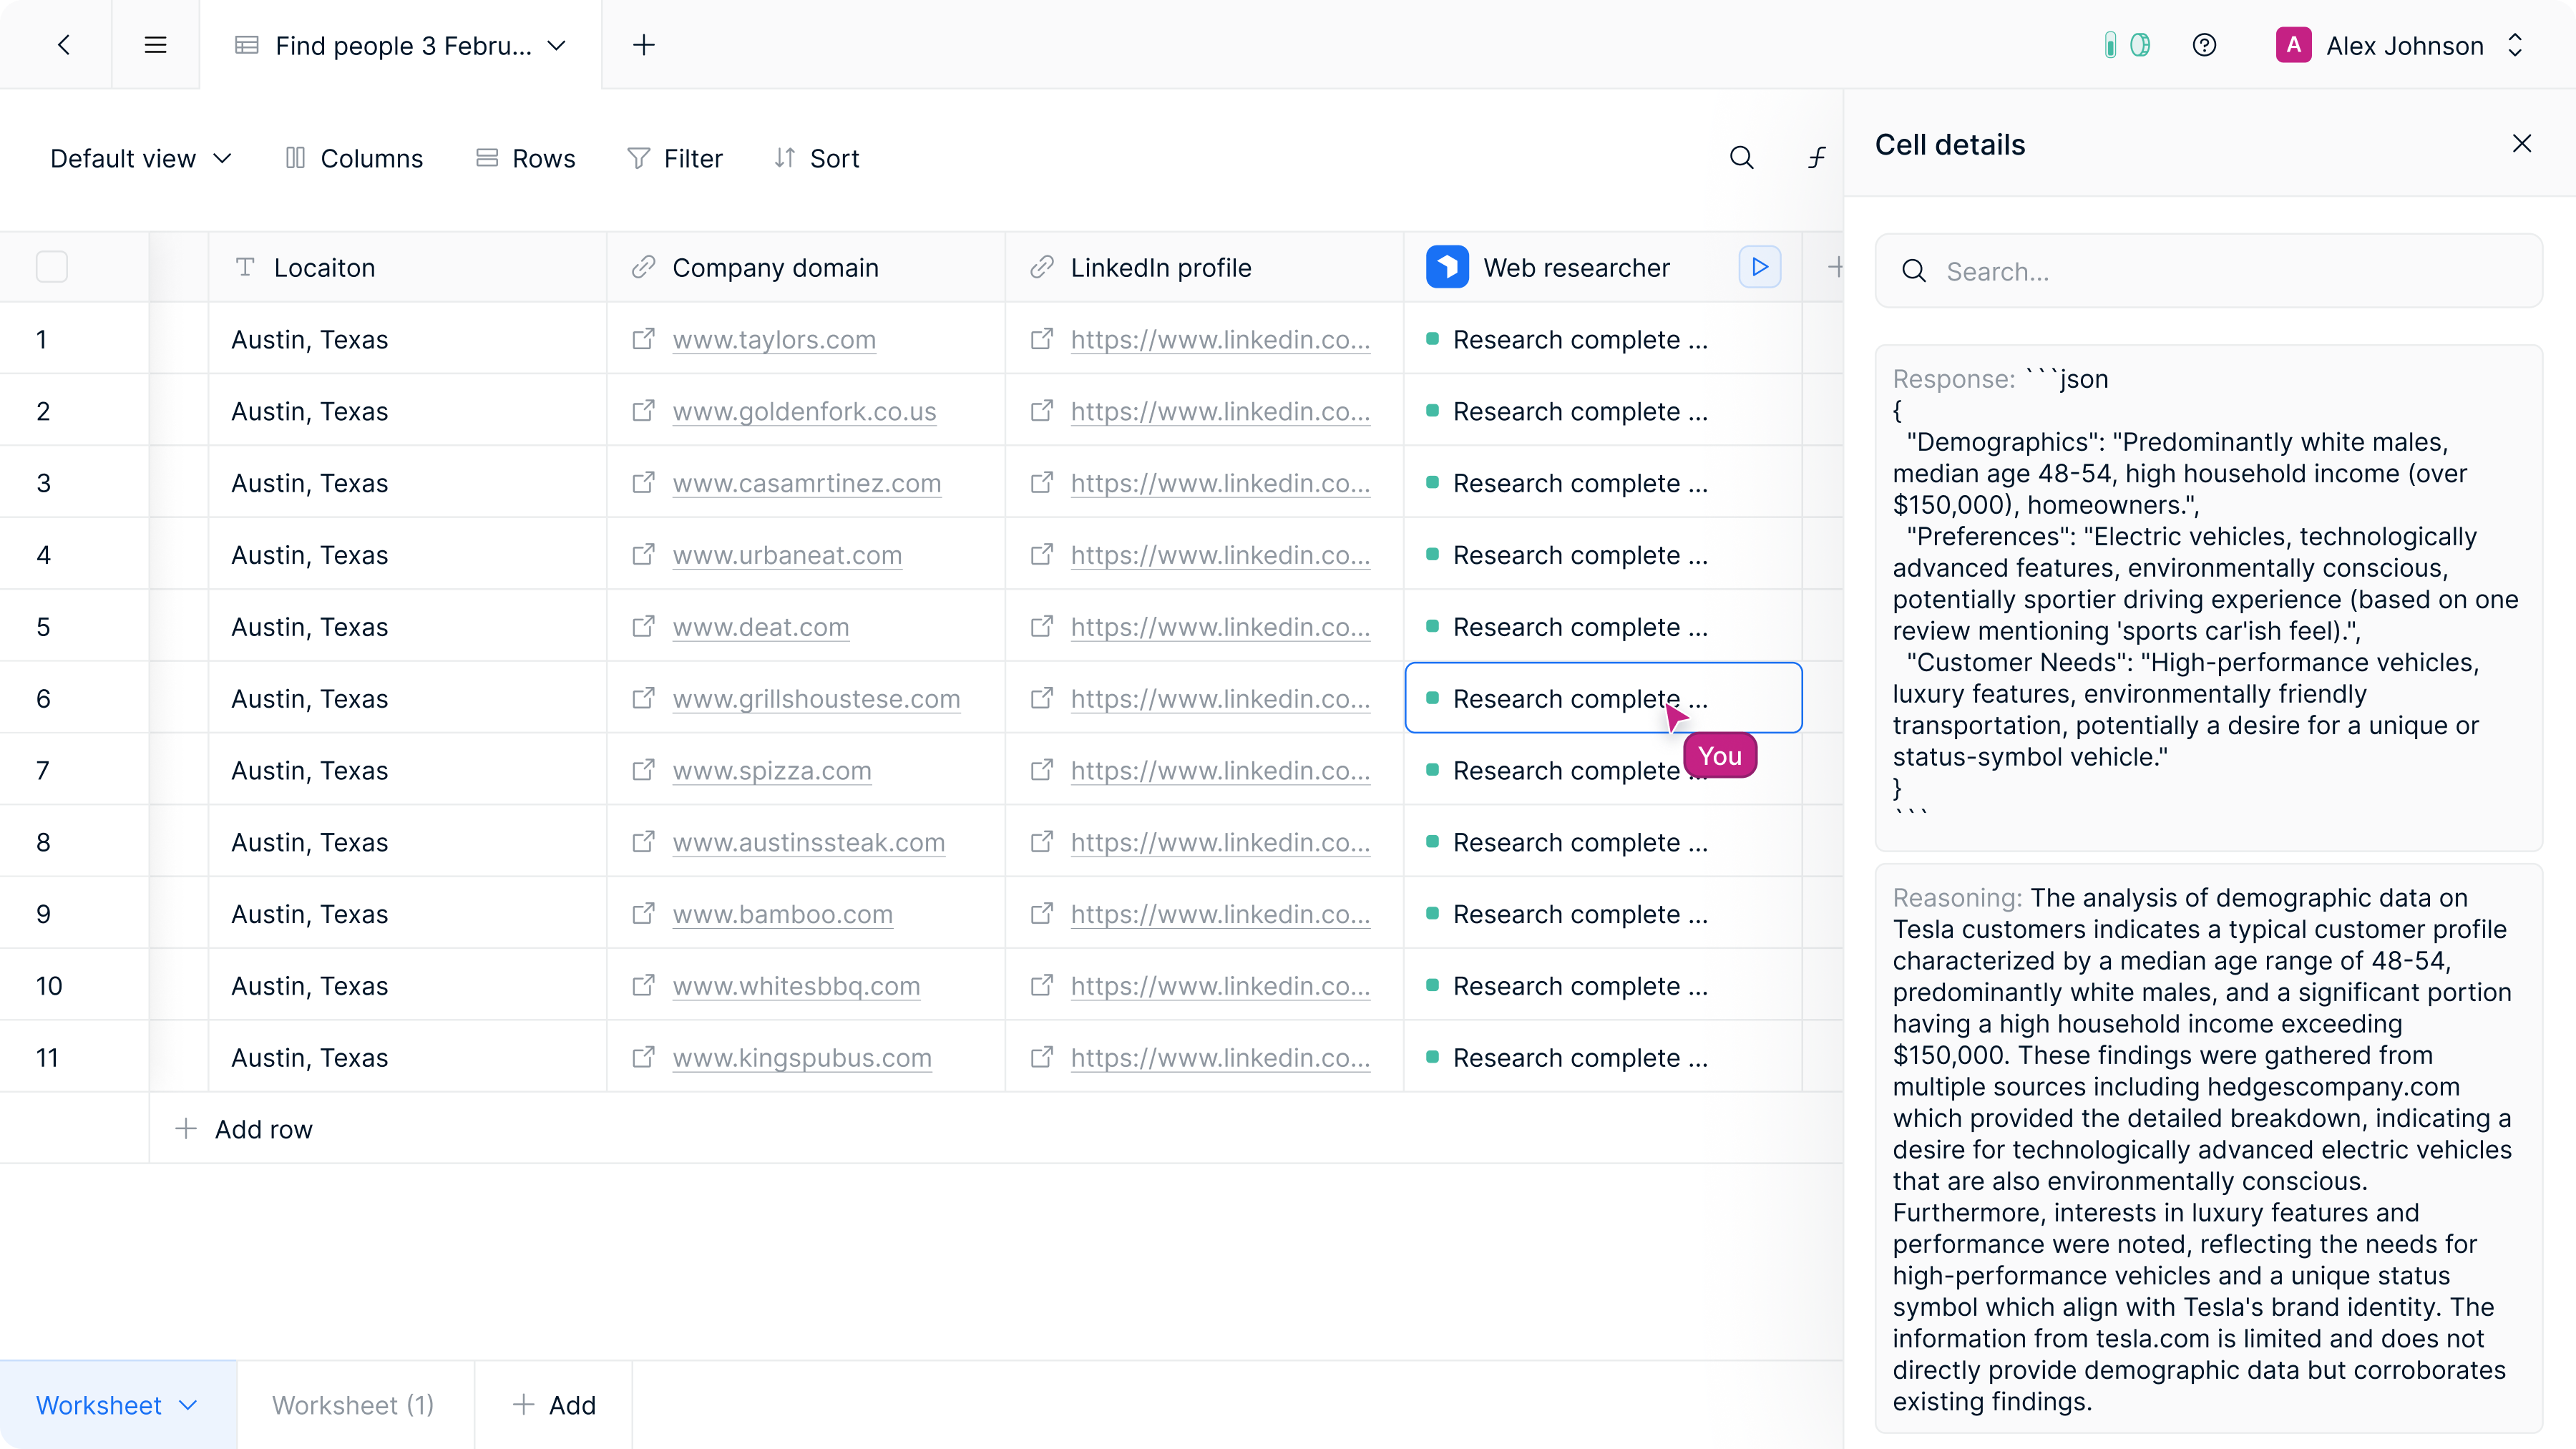Click the Add row button

coord(244,1129)
